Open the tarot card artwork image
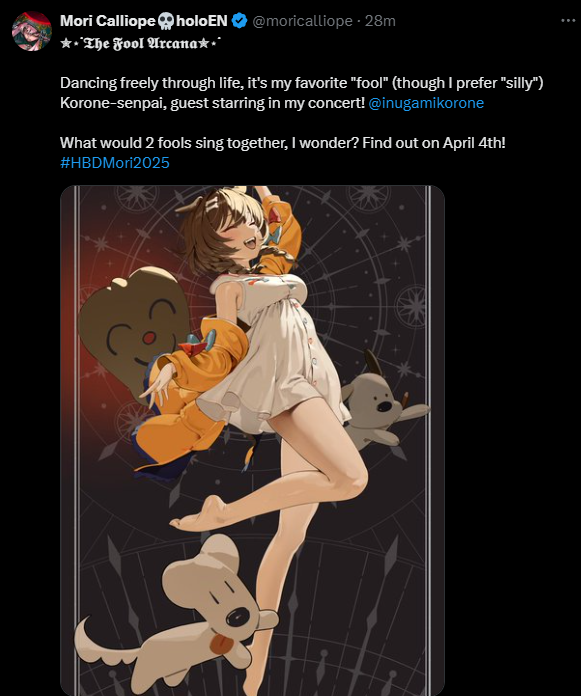This screenshot has height=696, width=581. point(252,440)
